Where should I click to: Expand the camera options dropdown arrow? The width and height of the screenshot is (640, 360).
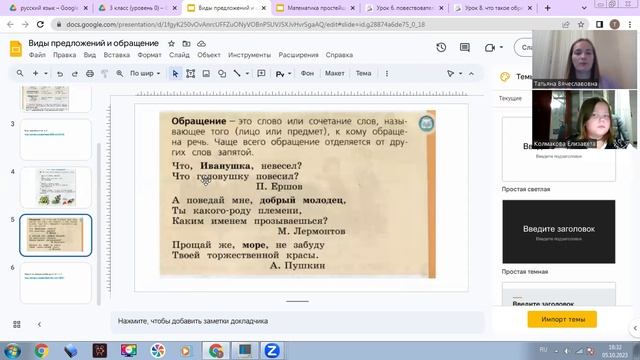click(x=501, y=47)
